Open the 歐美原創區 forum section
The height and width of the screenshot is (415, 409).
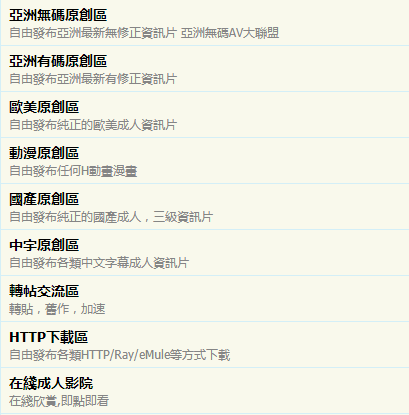tap(44, 107)
